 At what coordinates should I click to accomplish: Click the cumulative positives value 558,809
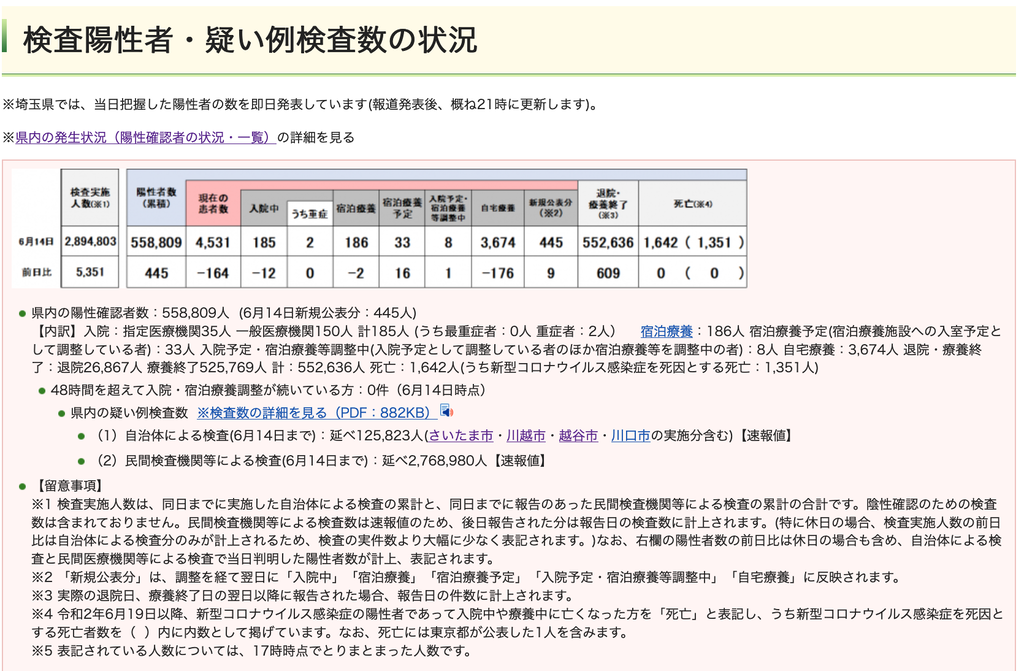(x=156, y=242)
